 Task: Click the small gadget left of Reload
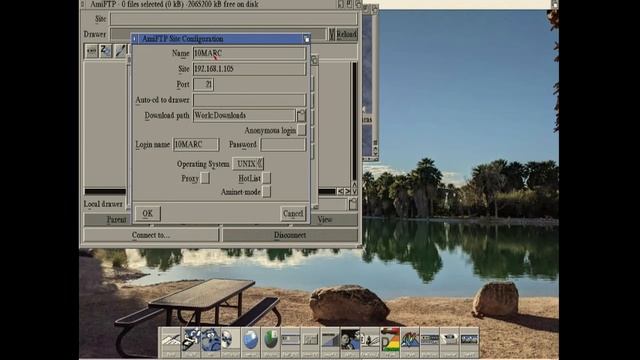point(331,34)
